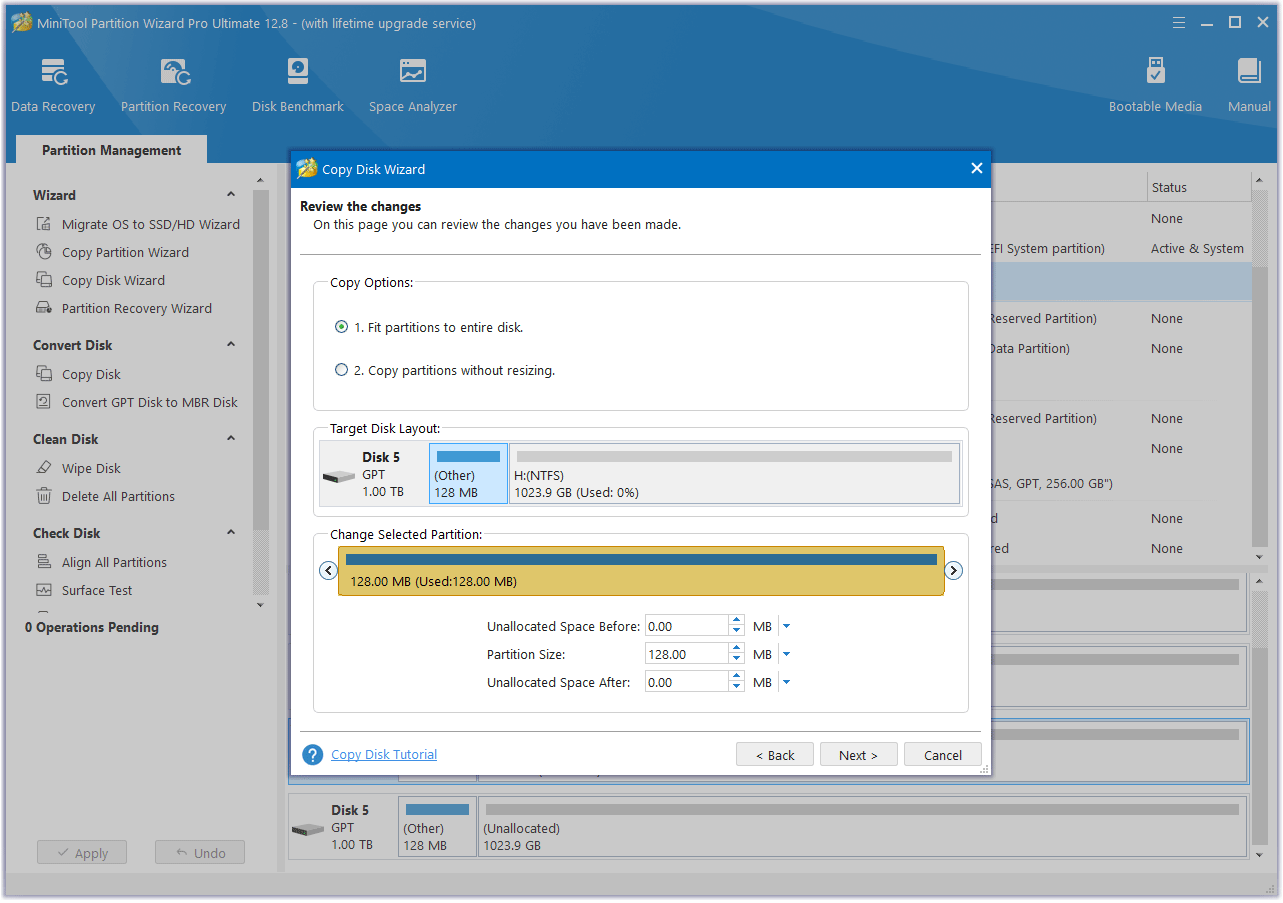The height and width of the screenshot is (903, 1283).
Task: Select (Other) 128 MB partition in Target Layout
Action: click(468, 474)
